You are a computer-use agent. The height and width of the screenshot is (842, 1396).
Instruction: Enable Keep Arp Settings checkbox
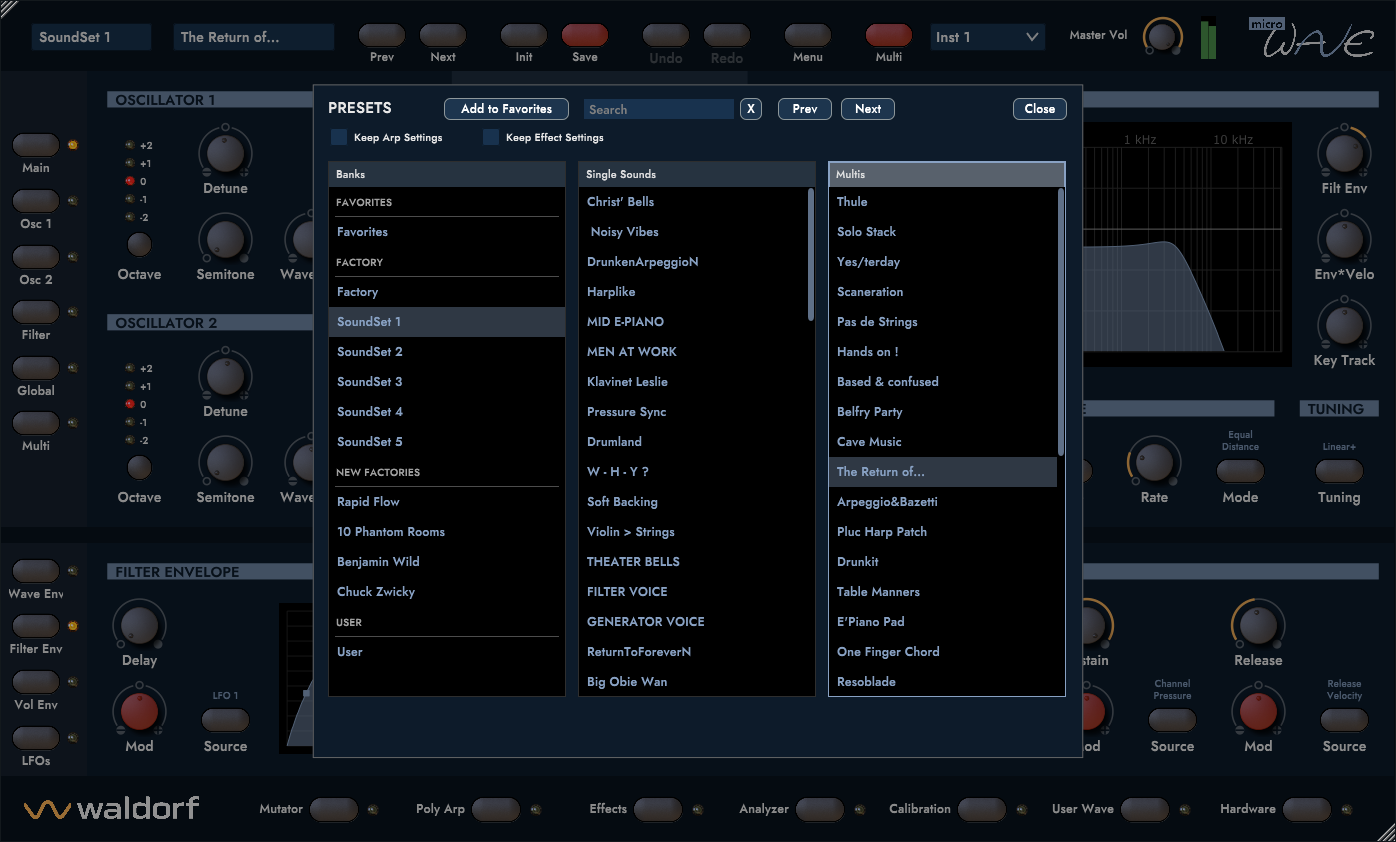click(x=339, y=137)
